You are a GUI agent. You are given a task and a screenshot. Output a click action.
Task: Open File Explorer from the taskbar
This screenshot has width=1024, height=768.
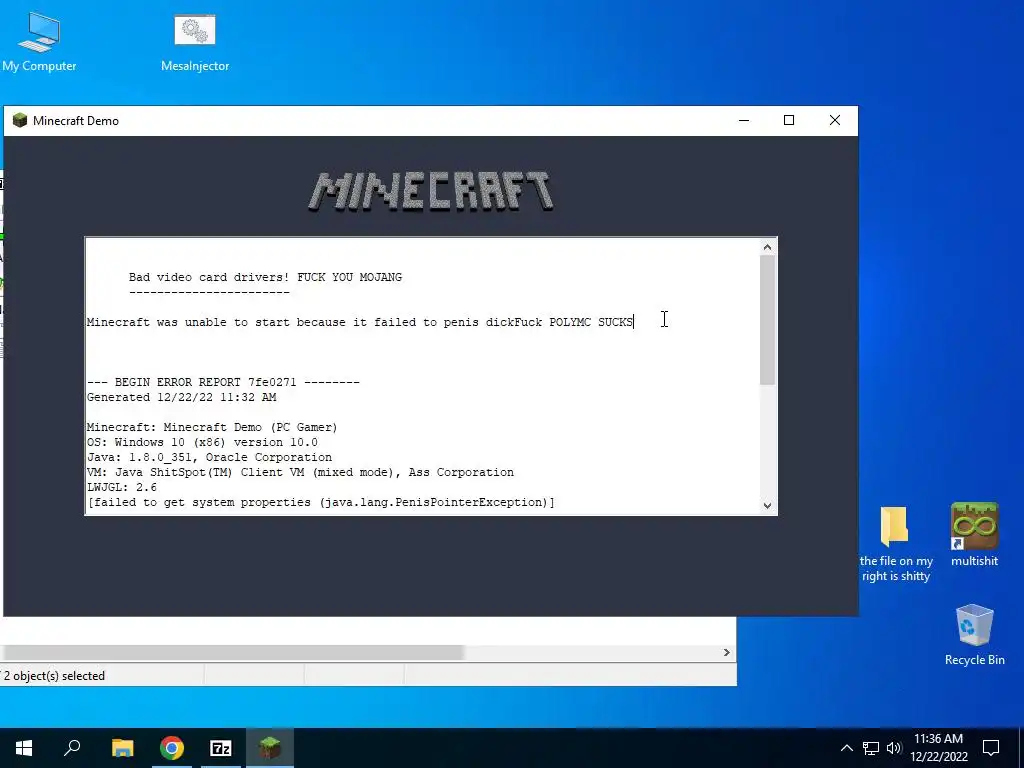(122, 748)
